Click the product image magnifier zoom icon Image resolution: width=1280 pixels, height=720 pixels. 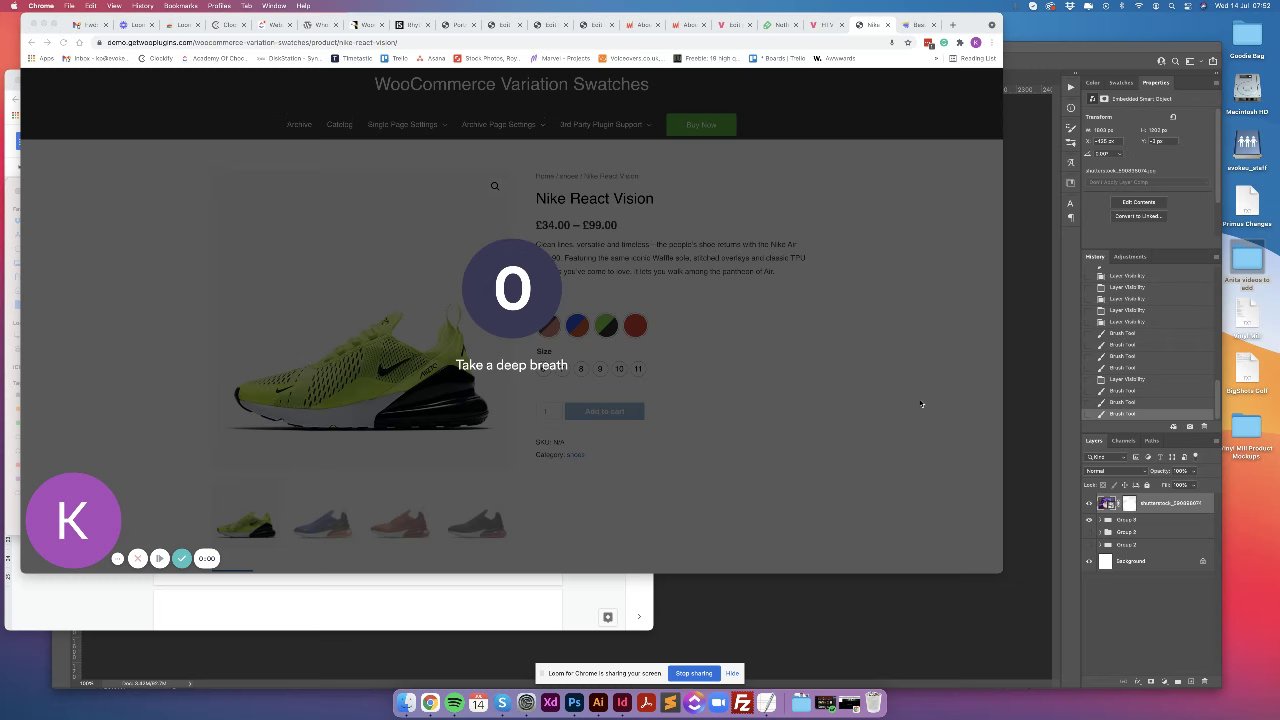[494, 186]
